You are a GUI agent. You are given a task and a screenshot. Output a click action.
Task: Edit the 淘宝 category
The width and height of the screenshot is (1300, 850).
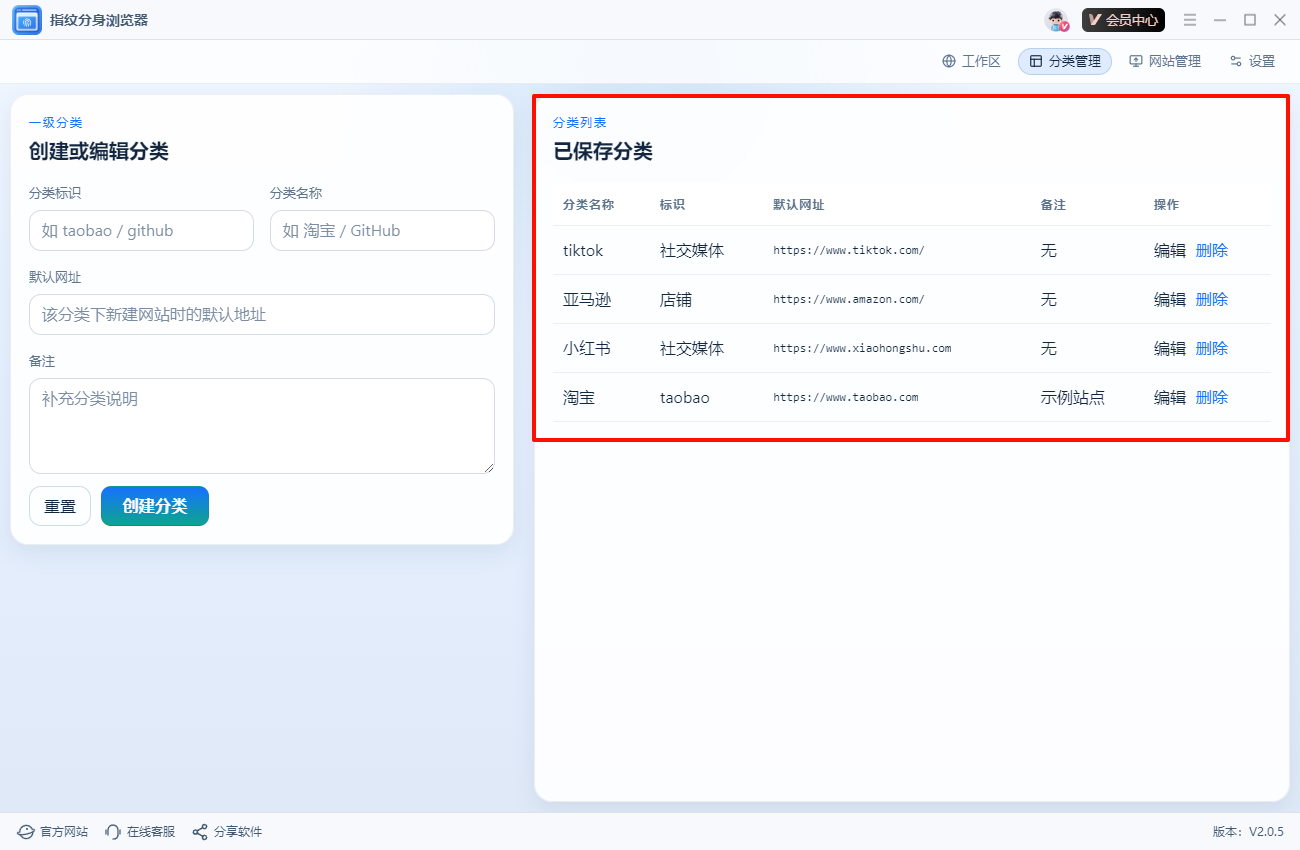[x=1170, y=397]
